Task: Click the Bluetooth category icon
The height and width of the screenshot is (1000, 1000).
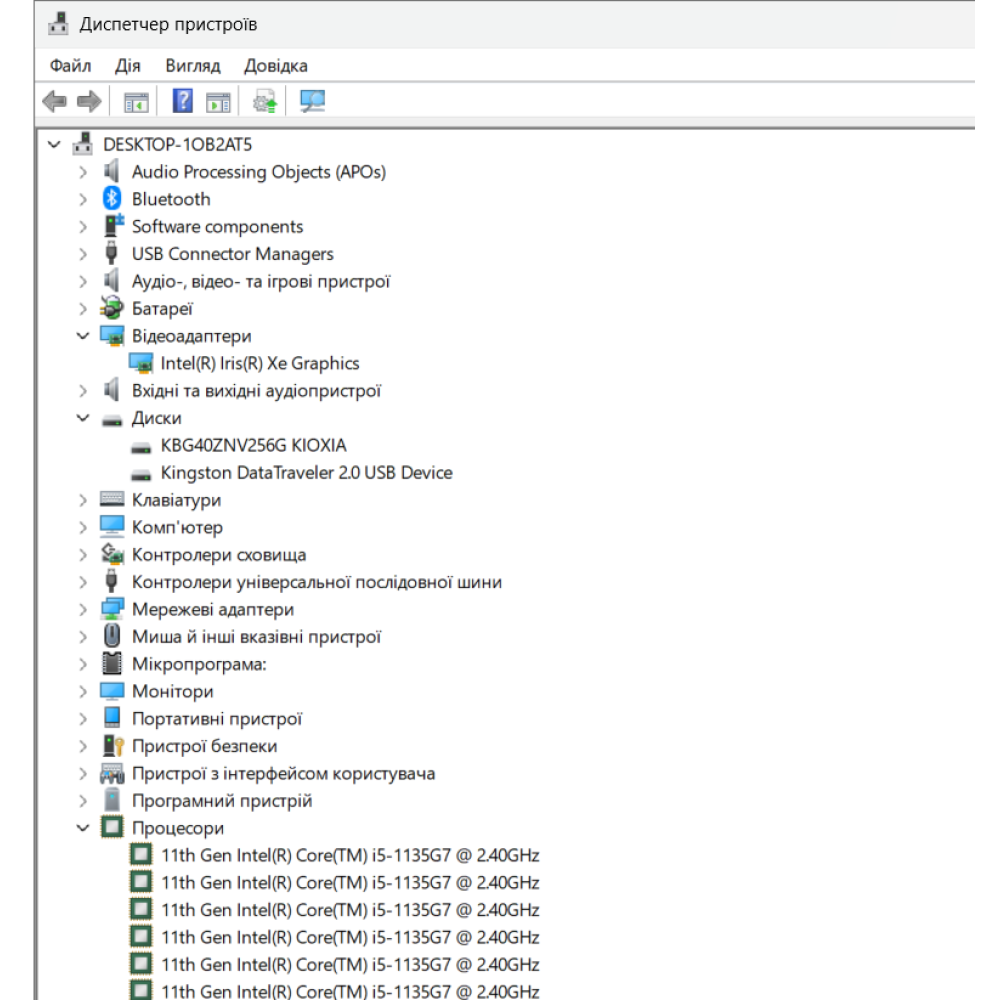Action: 113,199
